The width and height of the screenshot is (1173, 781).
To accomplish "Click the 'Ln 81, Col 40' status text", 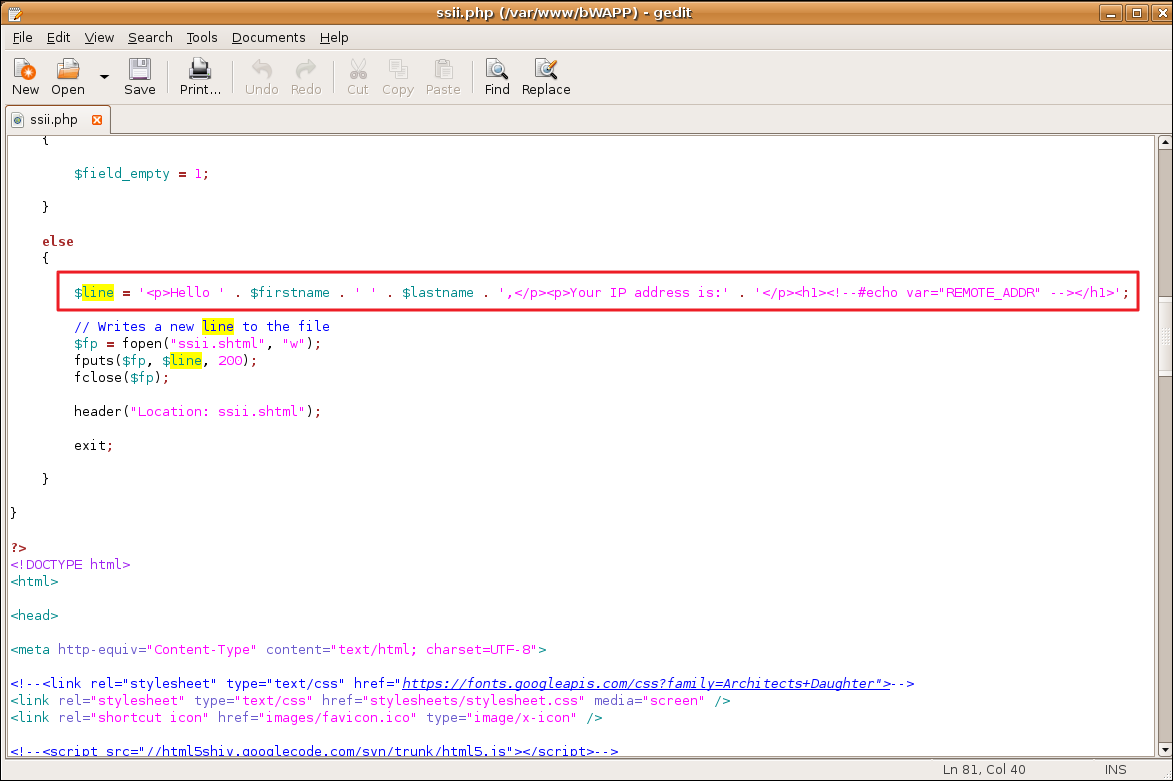I will (984, 769).
